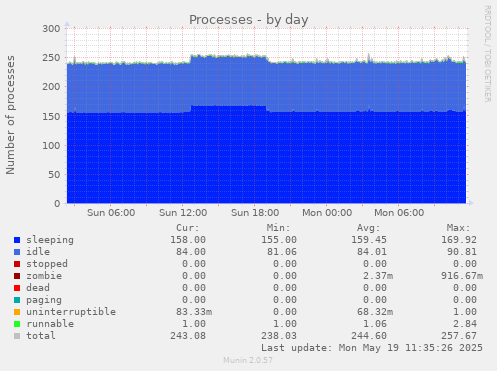Click uninterruptible current value 83.33m
Viewport: 497px width, 371px height.
194,312
